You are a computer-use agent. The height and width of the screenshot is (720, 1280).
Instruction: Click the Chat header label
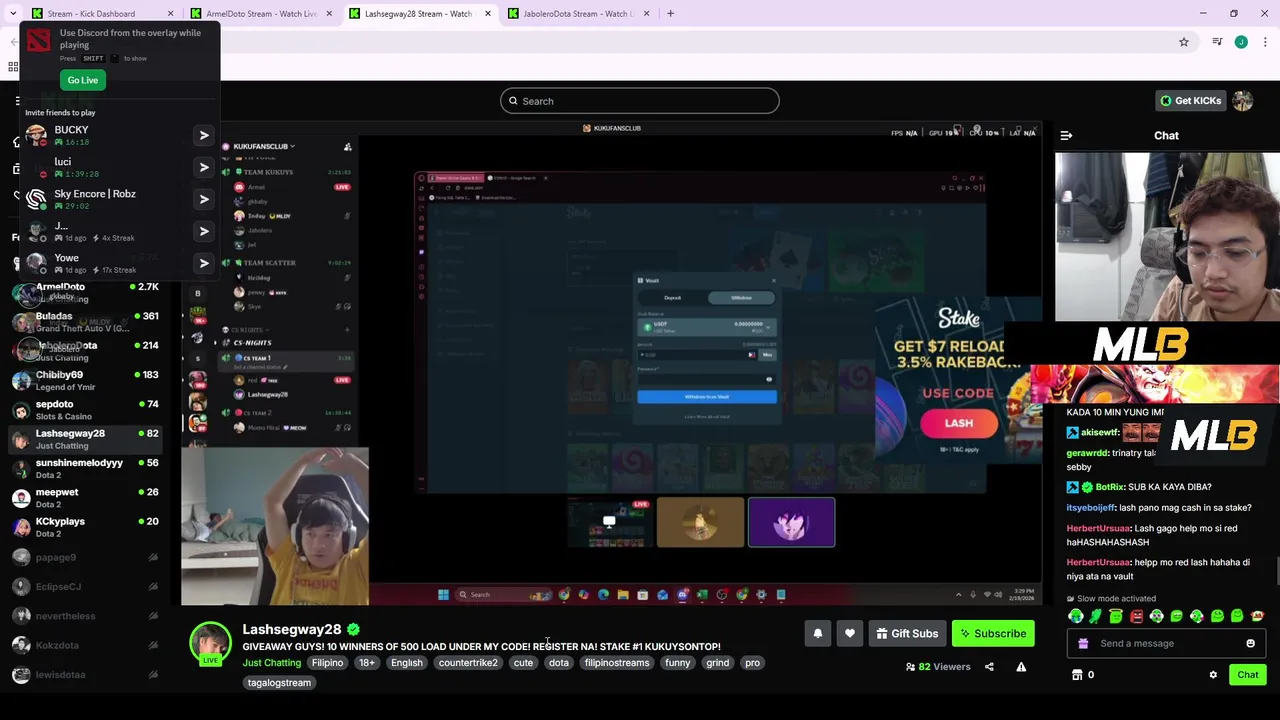1166,136
